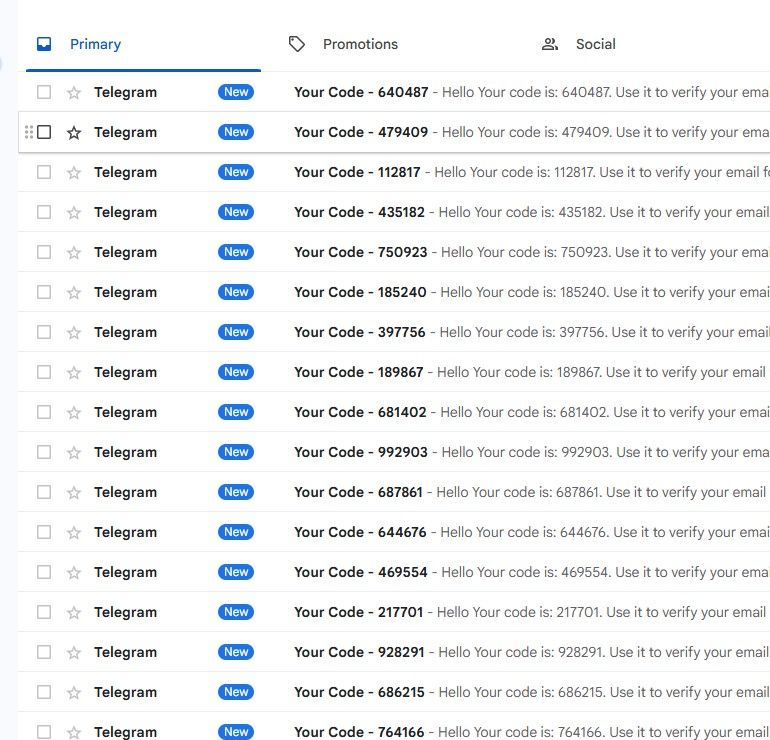The height and width of the screenshot is (740, 770).
Task: Click the New label on code 397756 email
Action: coord(236,332)
